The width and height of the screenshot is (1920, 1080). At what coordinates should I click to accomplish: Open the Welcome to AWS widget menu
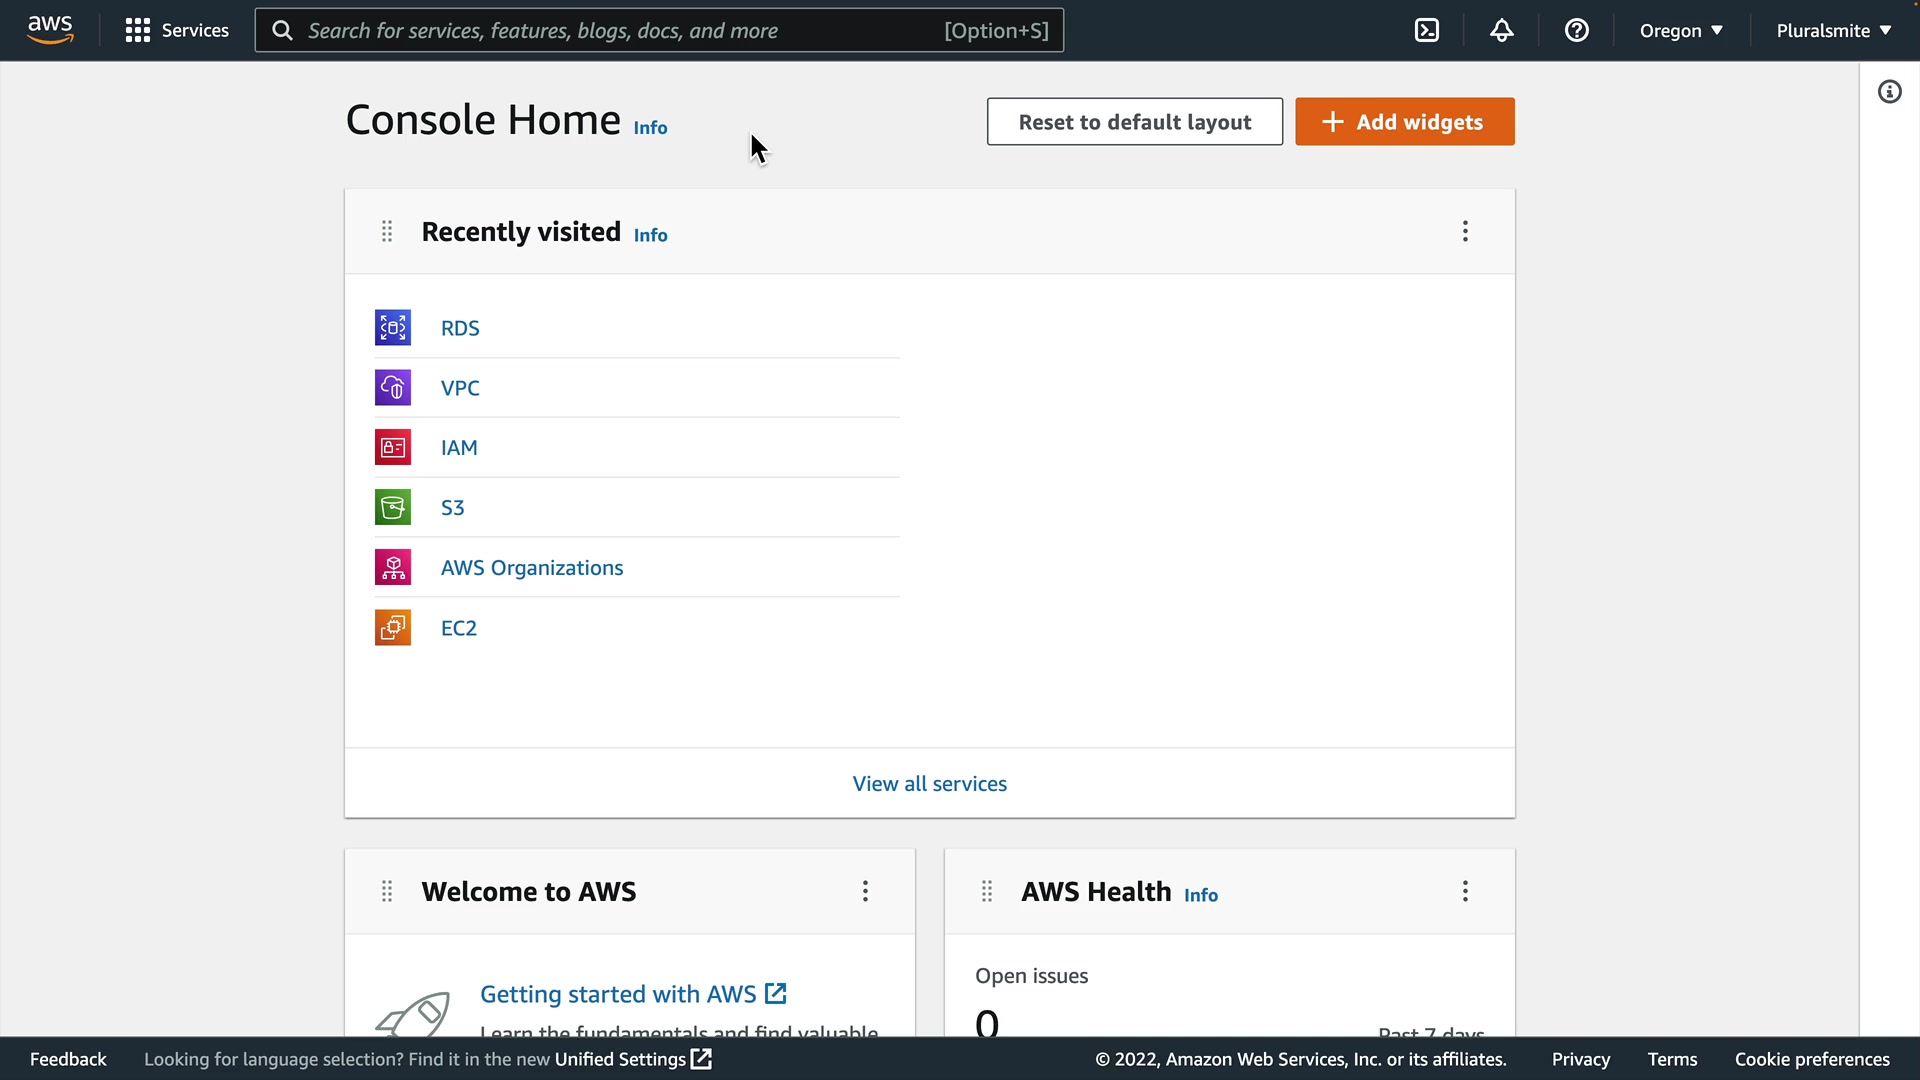[x=865, y=891]
